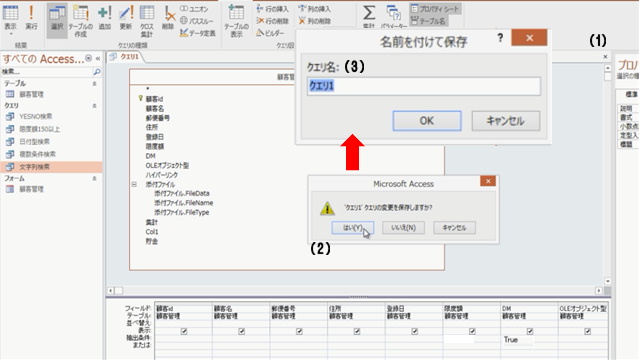Select データ定義 query option
Screen dimensions: 640x360
[x=198, y=33]
